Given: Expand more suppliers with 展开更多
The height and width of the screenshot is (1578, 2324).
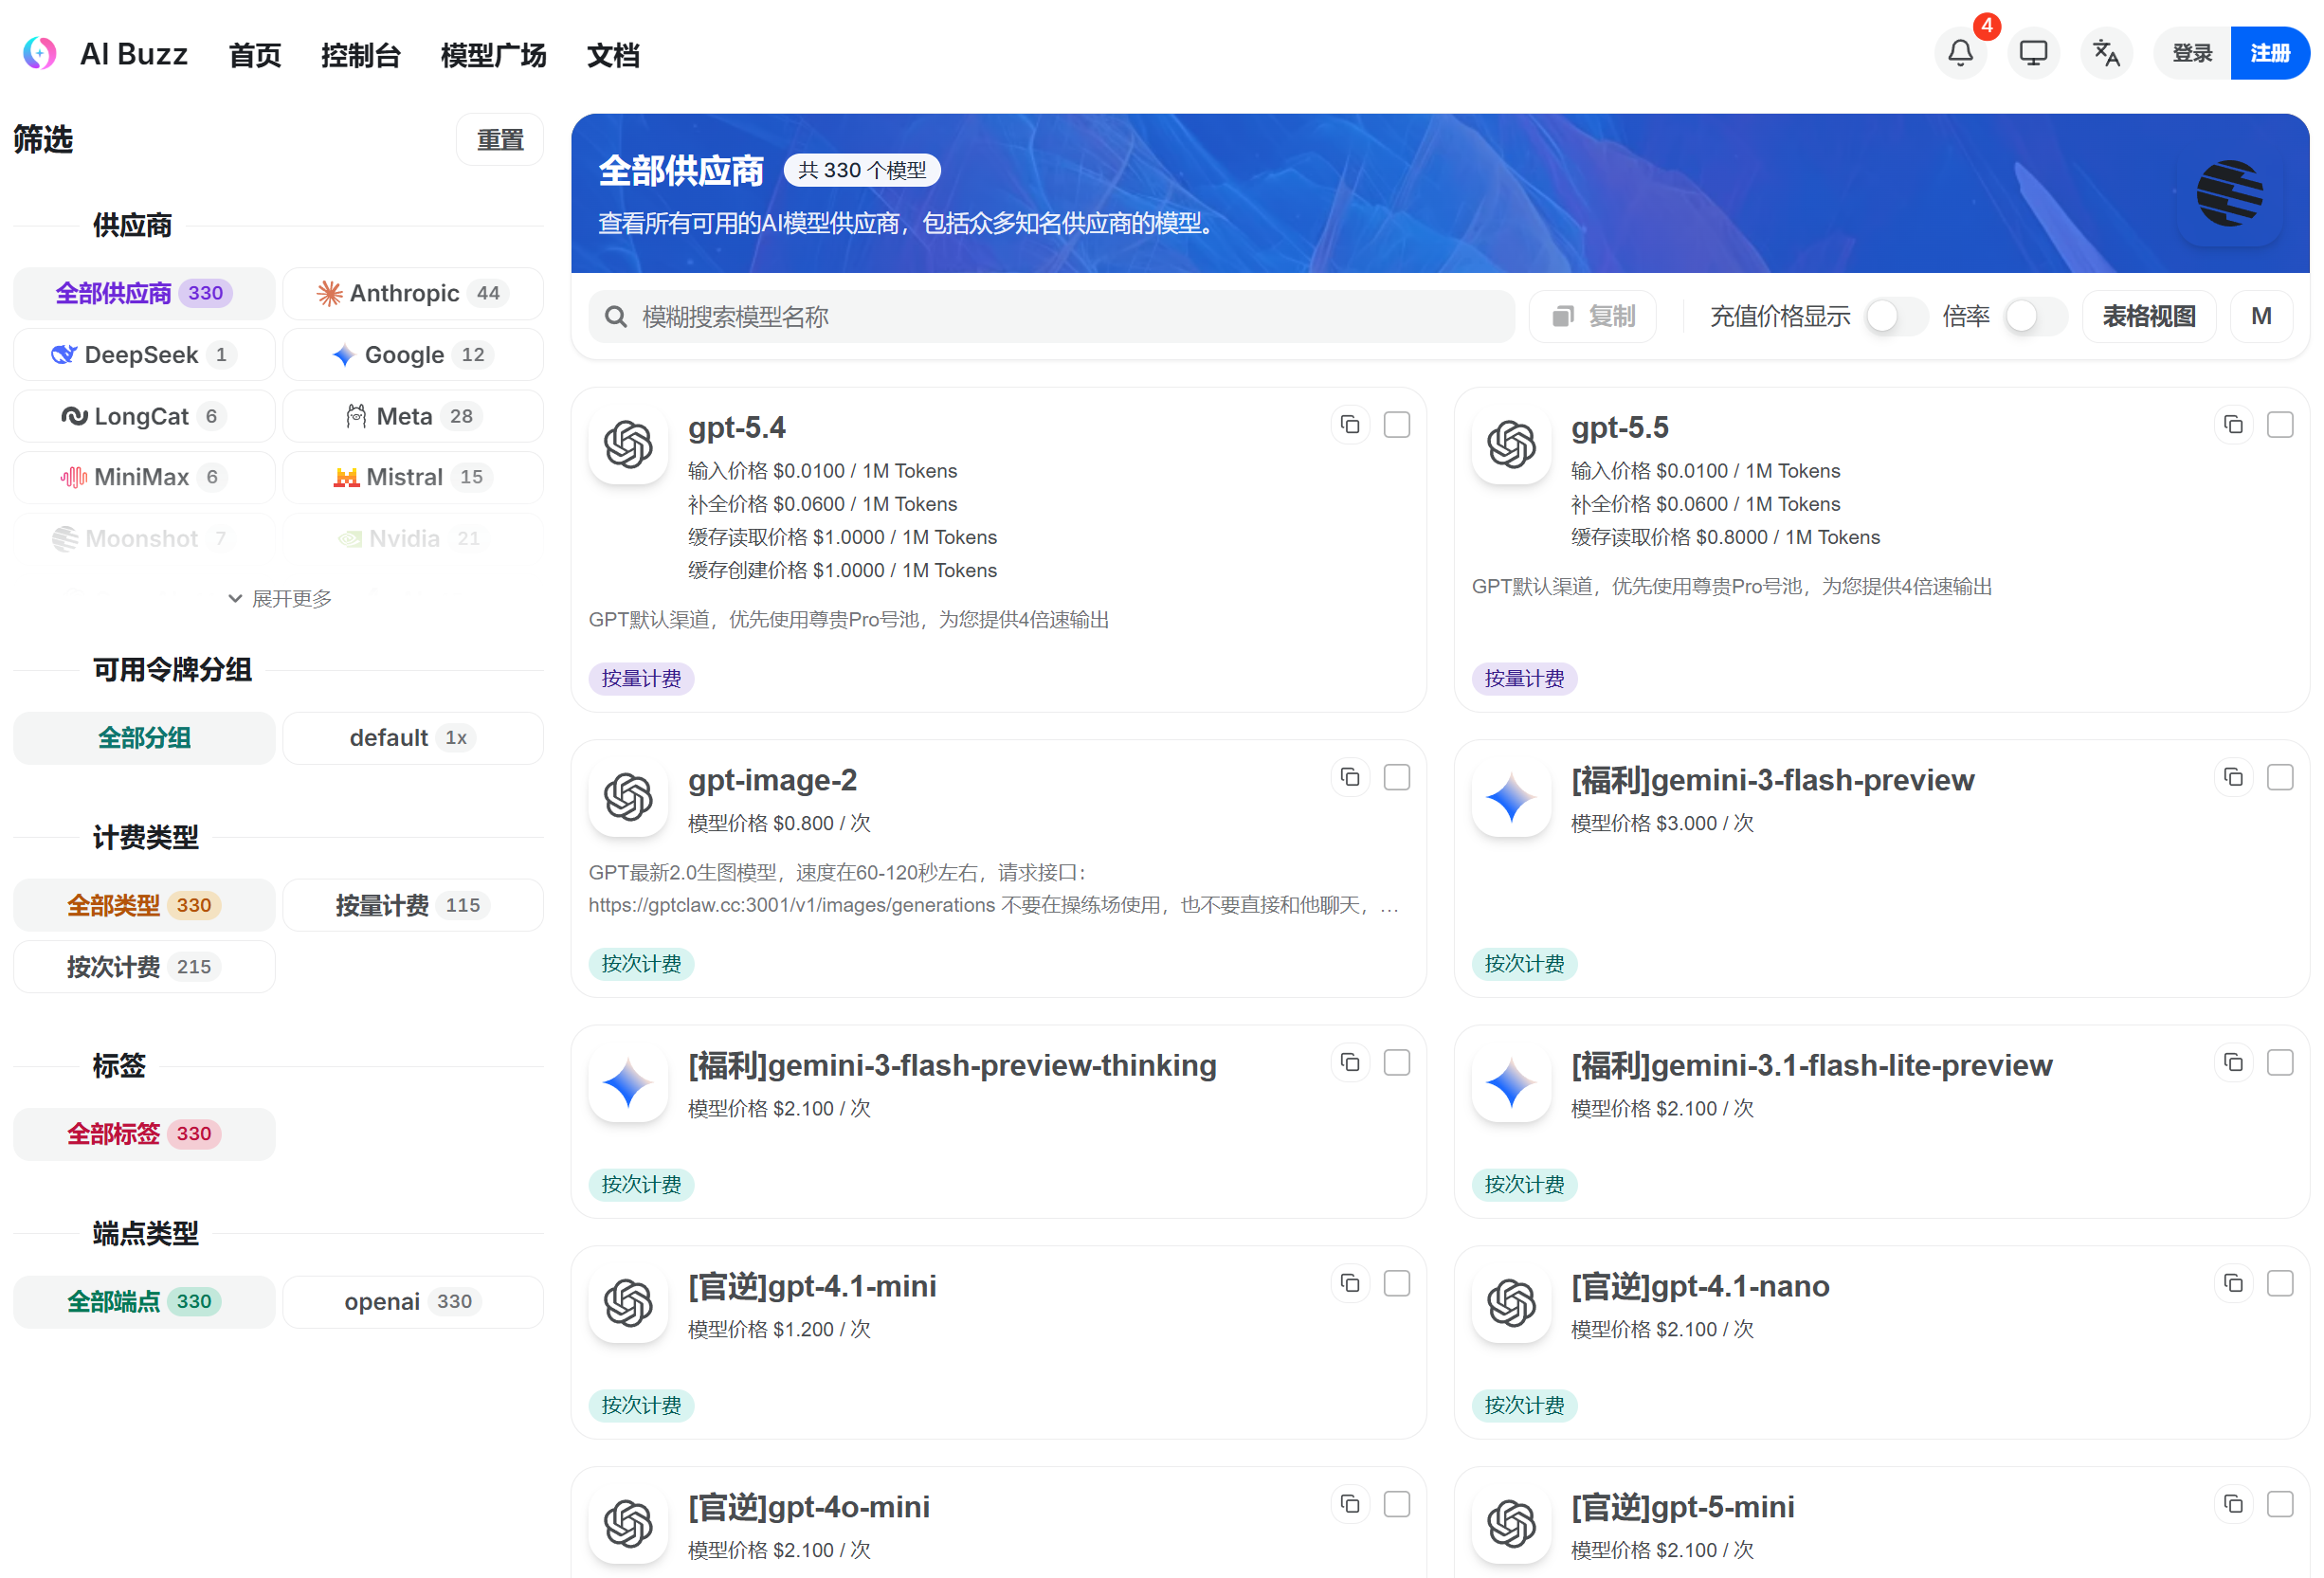Looking at the screenshot, I should pos(279,598).
